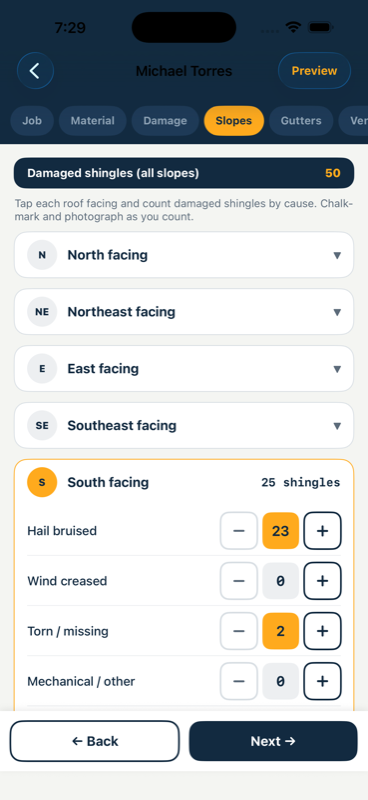The height and width of the screenshot is (800, 368).
Task: Select the S badge on South facing
Action: tap(42, 482)
